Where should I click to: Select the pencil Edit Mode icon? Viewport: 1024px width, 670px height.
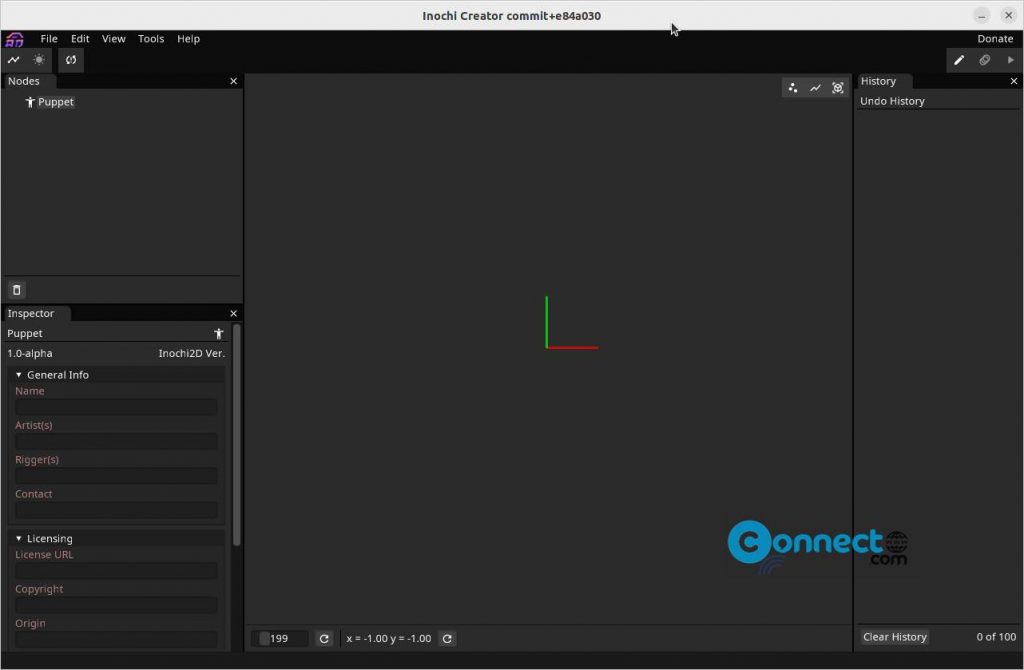[959, 60]
